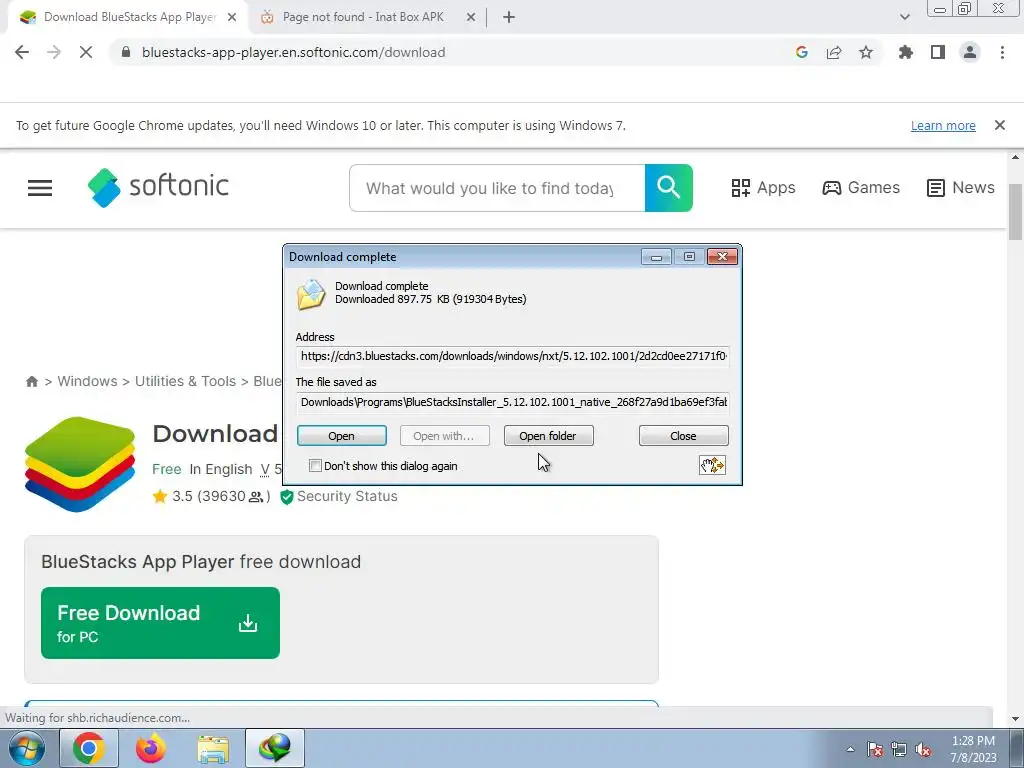The height and width of the screenshot is (768, 1024).
Task: Click Open folder in the Download complete dialog
Action: (x=548, y=436)
